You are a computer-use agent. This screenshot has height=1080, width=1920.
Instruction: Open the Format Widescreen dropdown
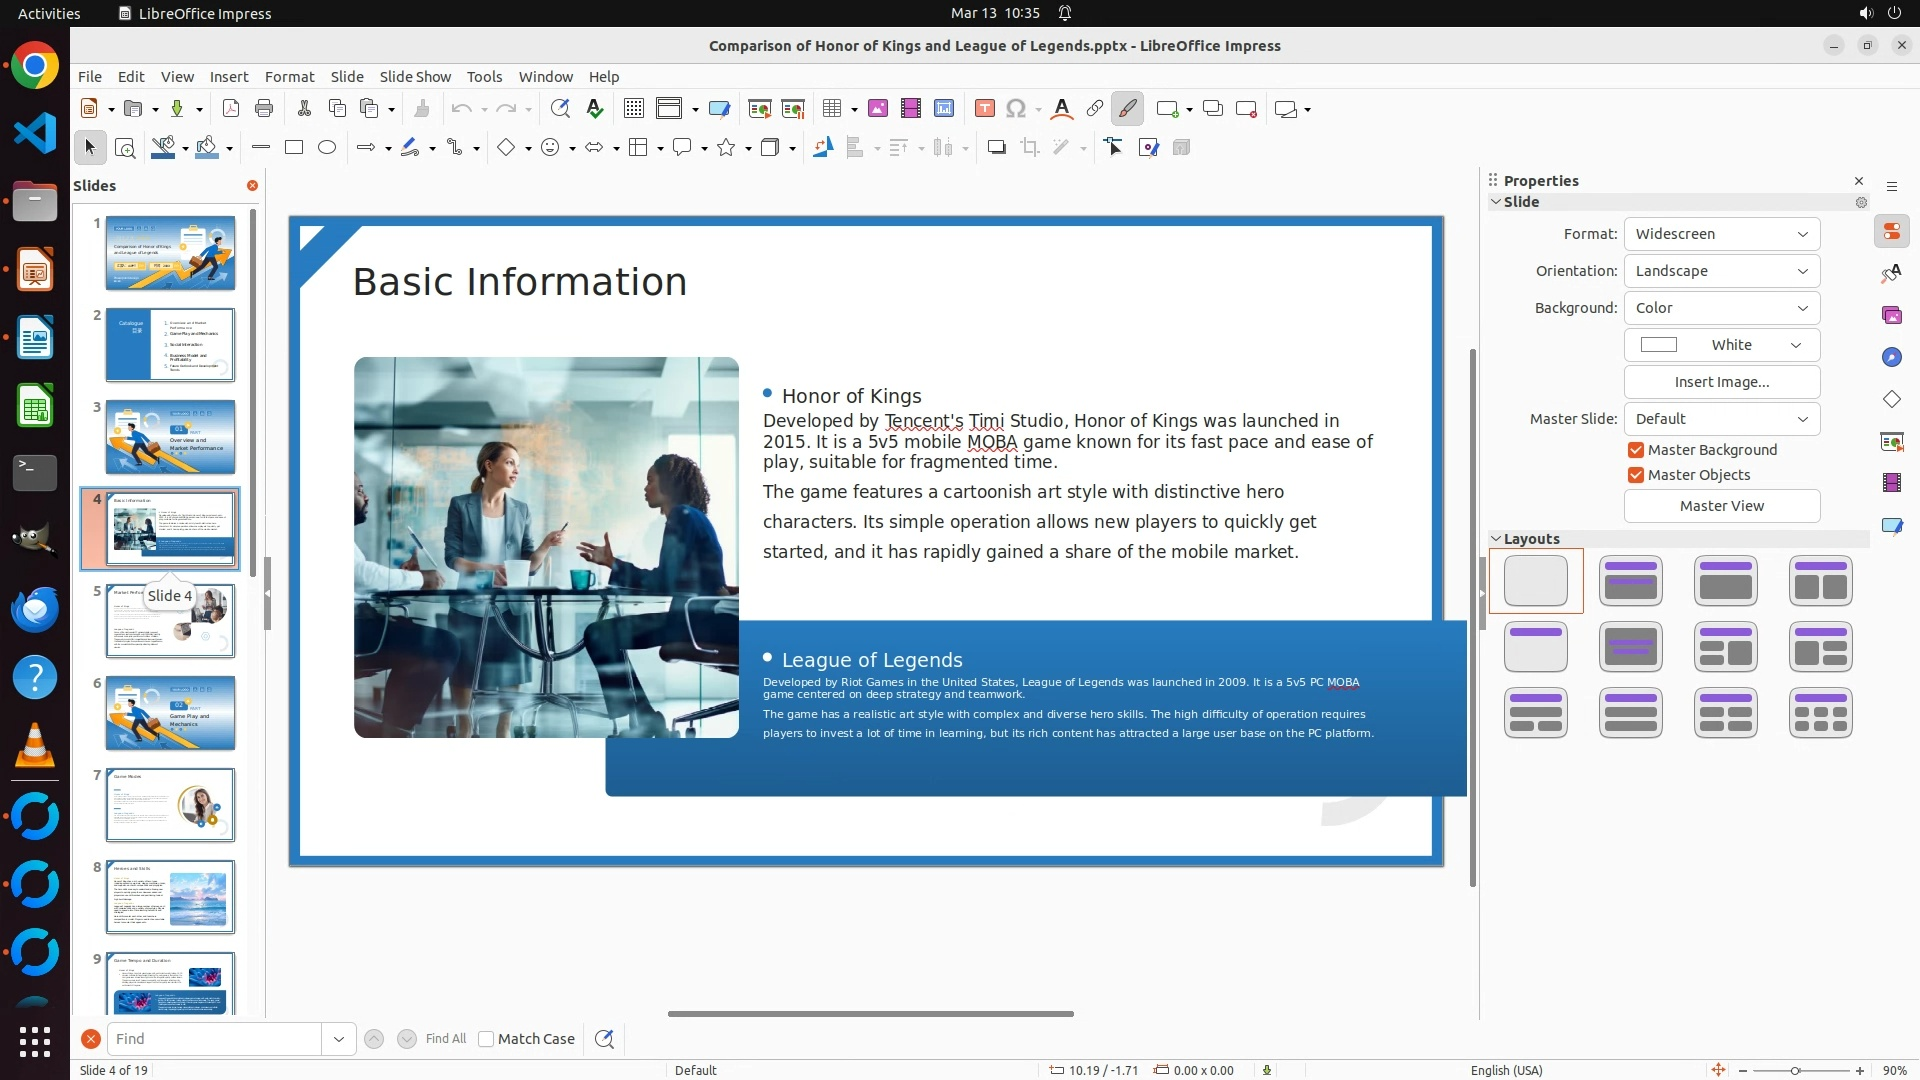[x=1721, y=234]
